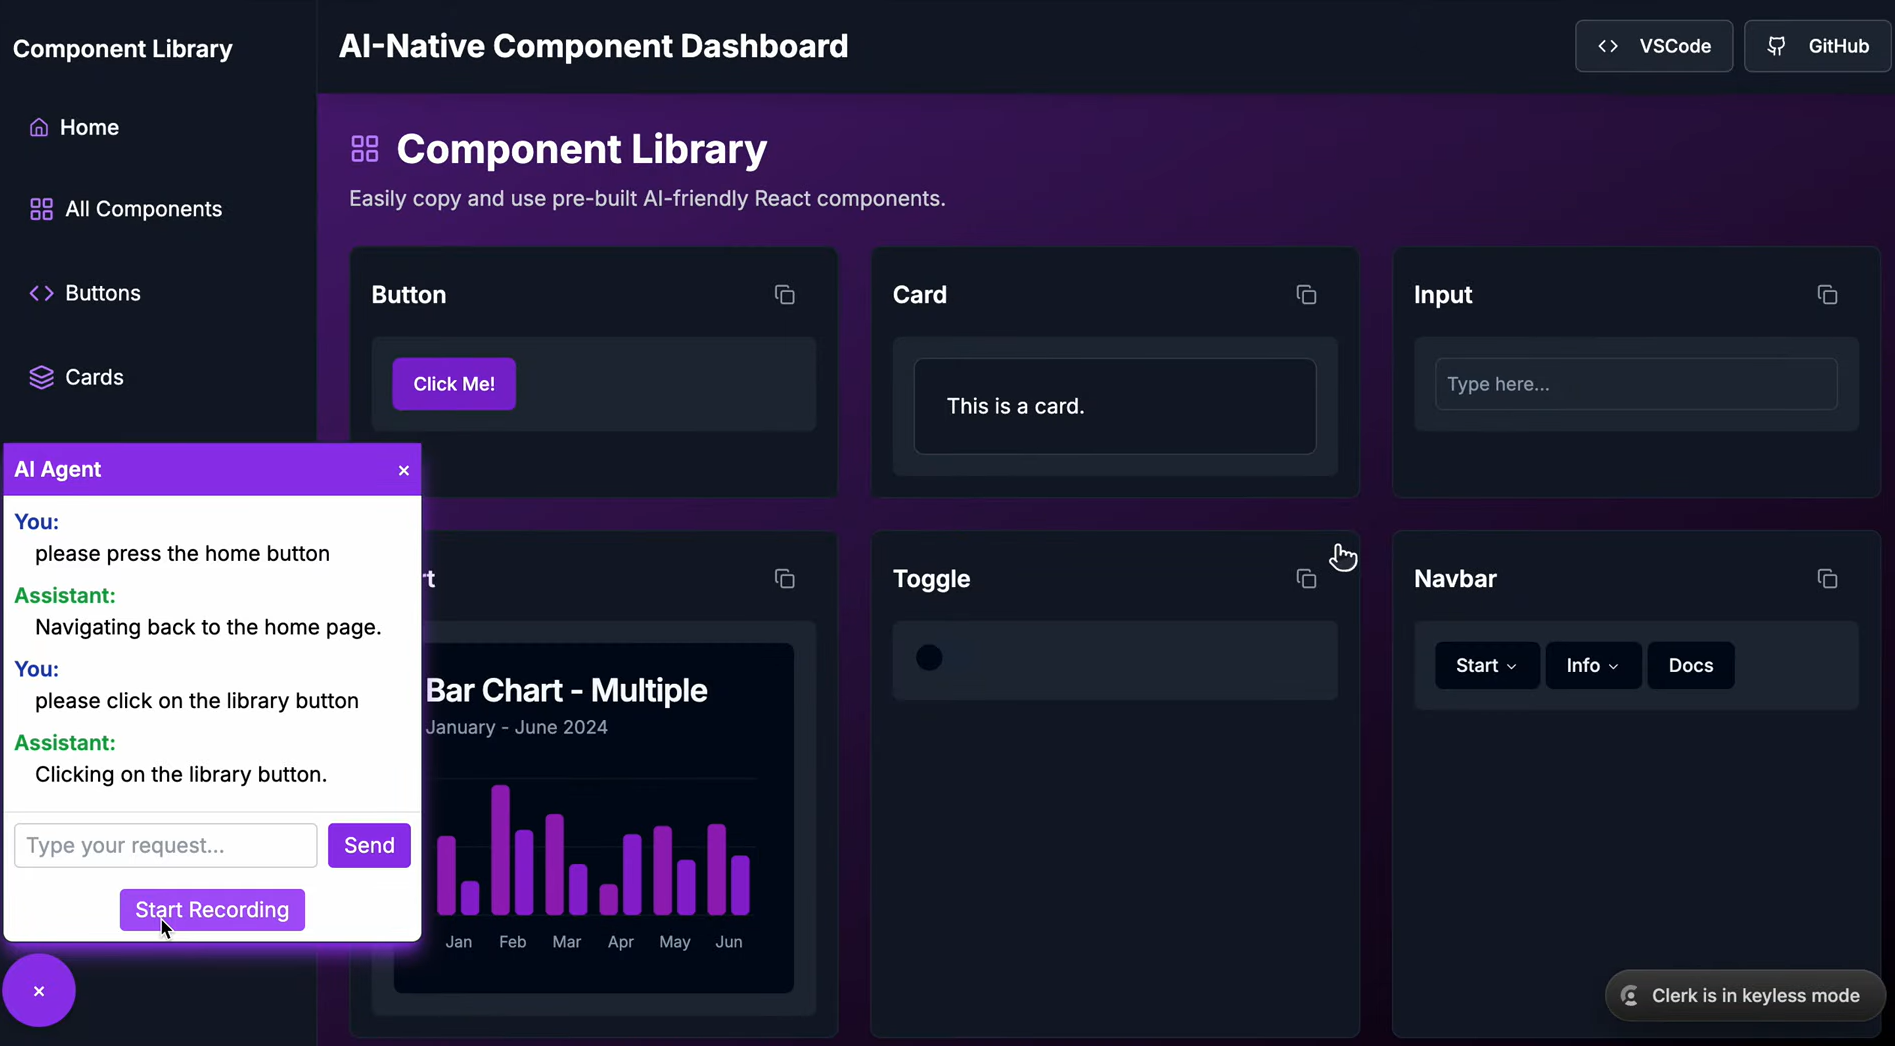Flip the Toggle component switch
The image size is (1895, 1046).
click(929, 657)
